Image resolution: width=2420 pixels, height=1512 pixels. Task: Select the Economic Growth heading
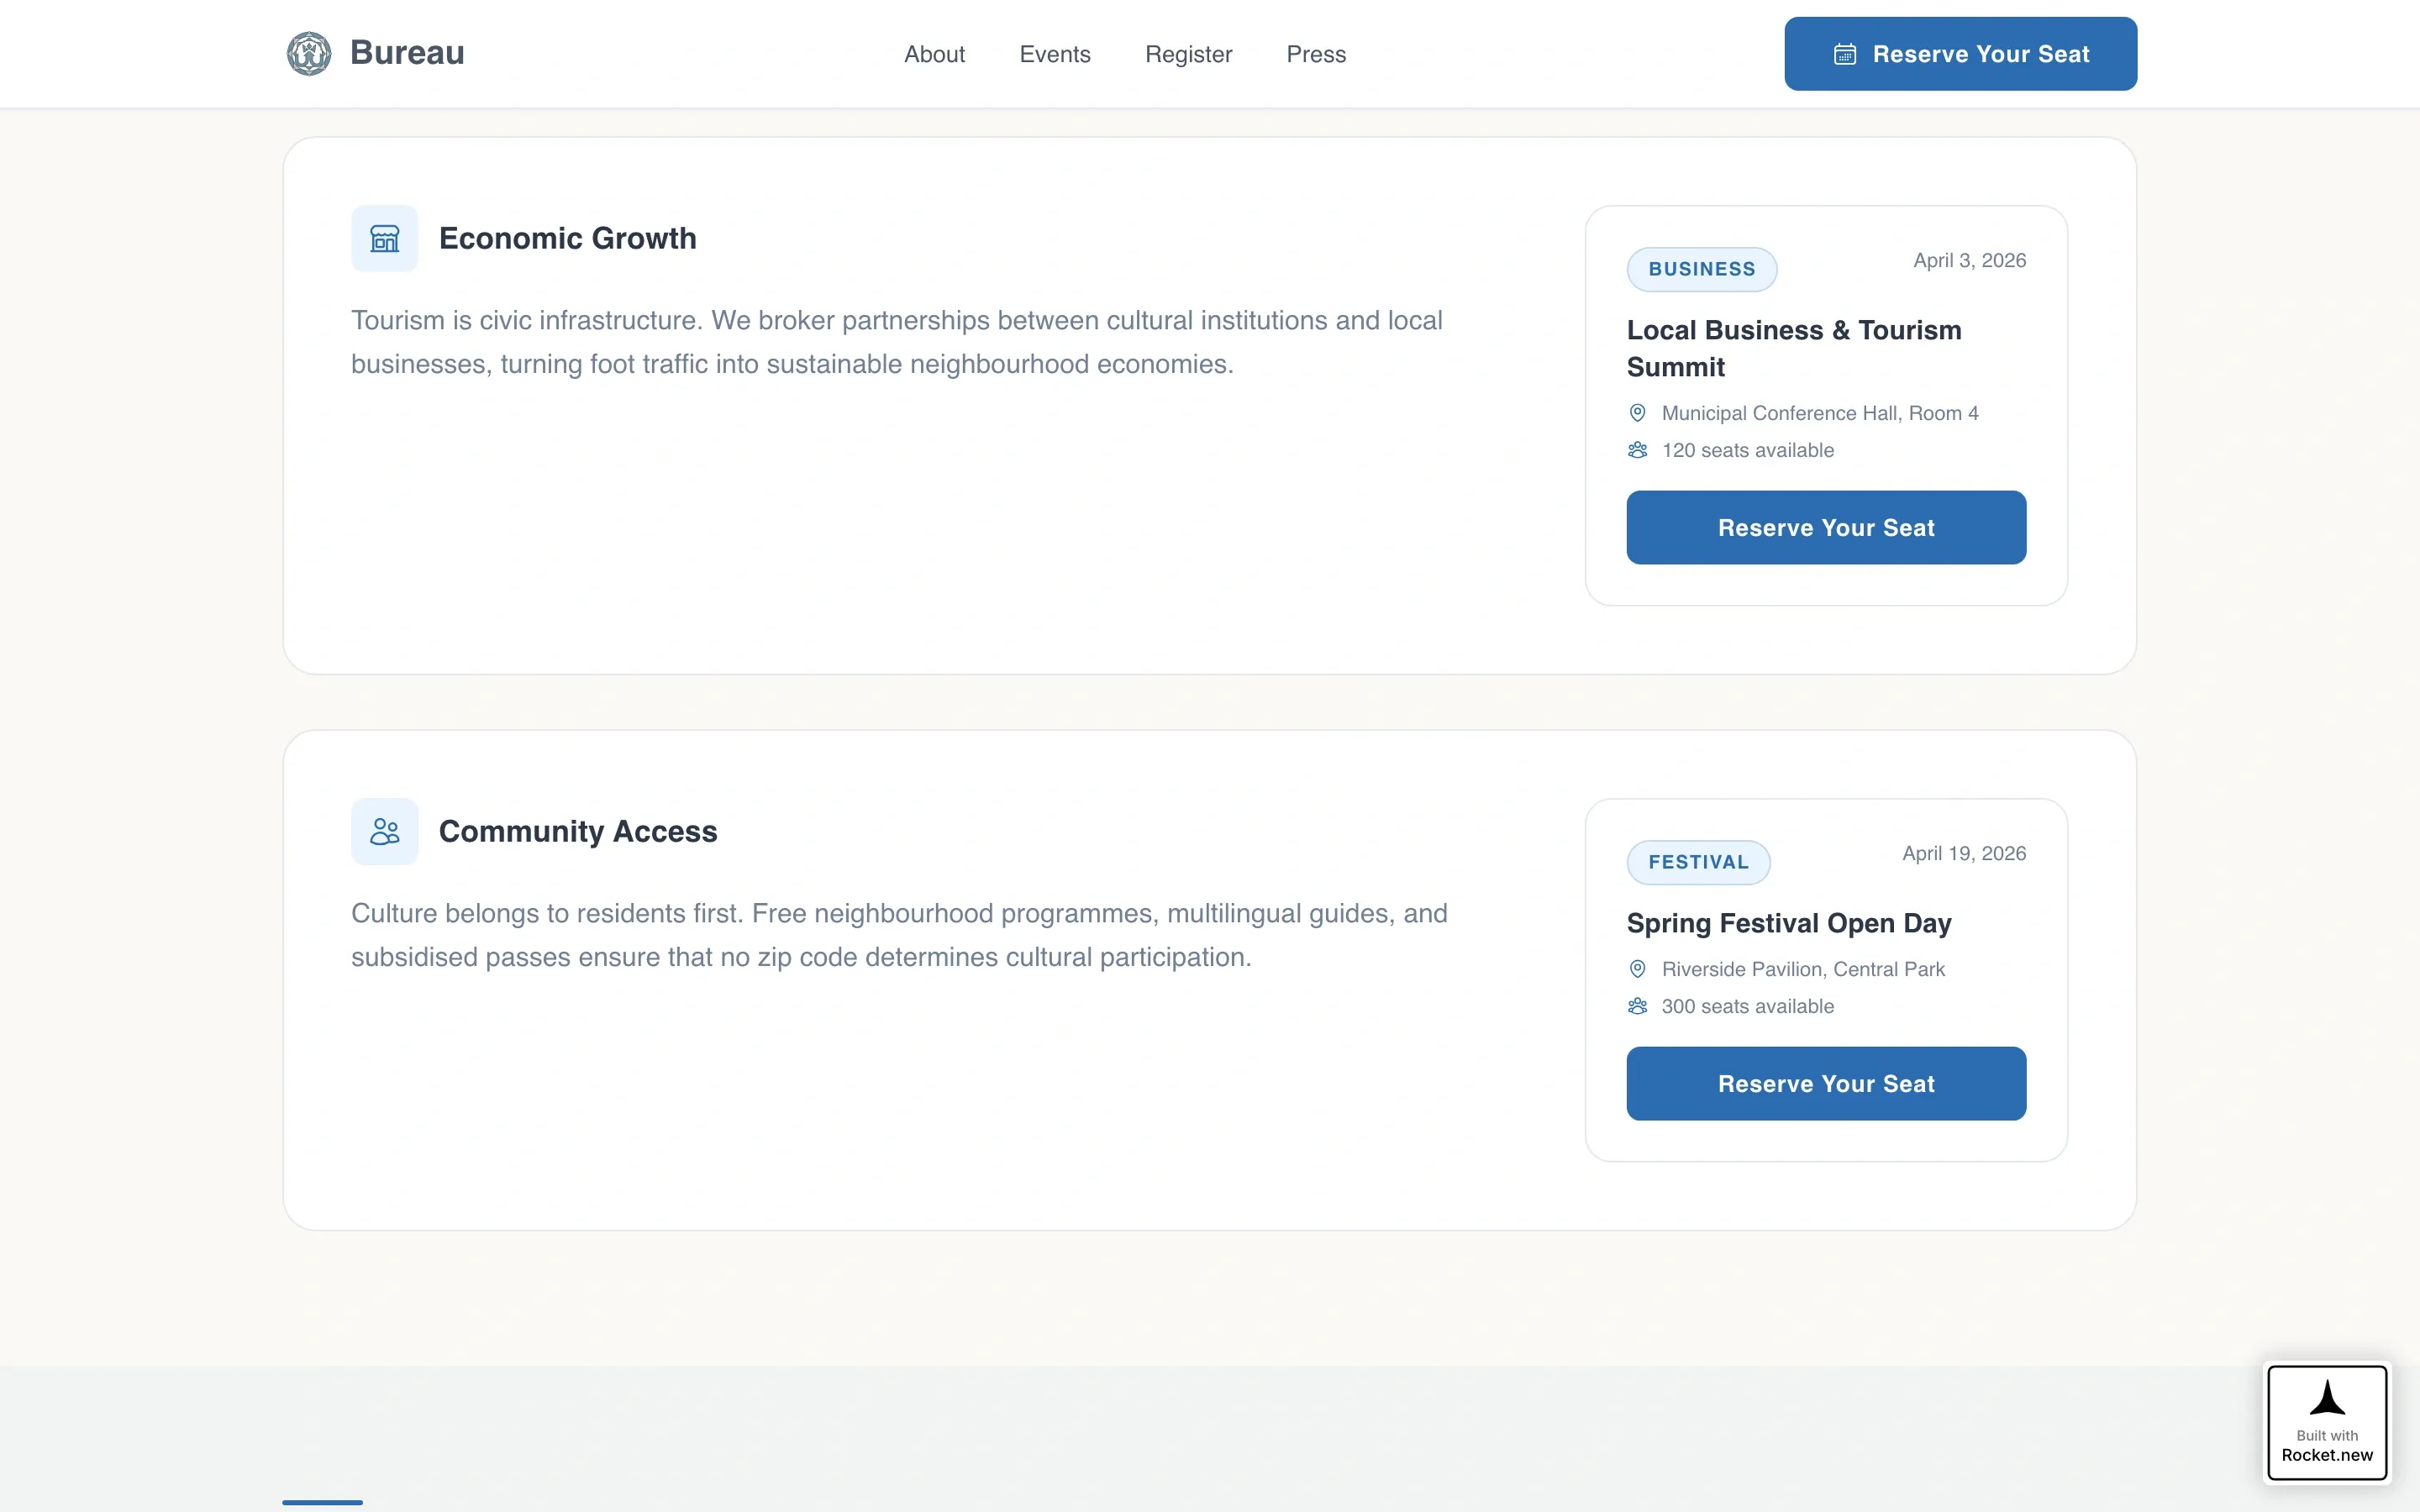[x=567, y=239]
